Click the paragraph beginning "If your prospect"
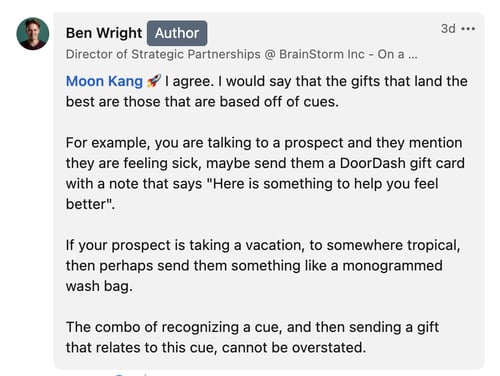 (263, 266)
